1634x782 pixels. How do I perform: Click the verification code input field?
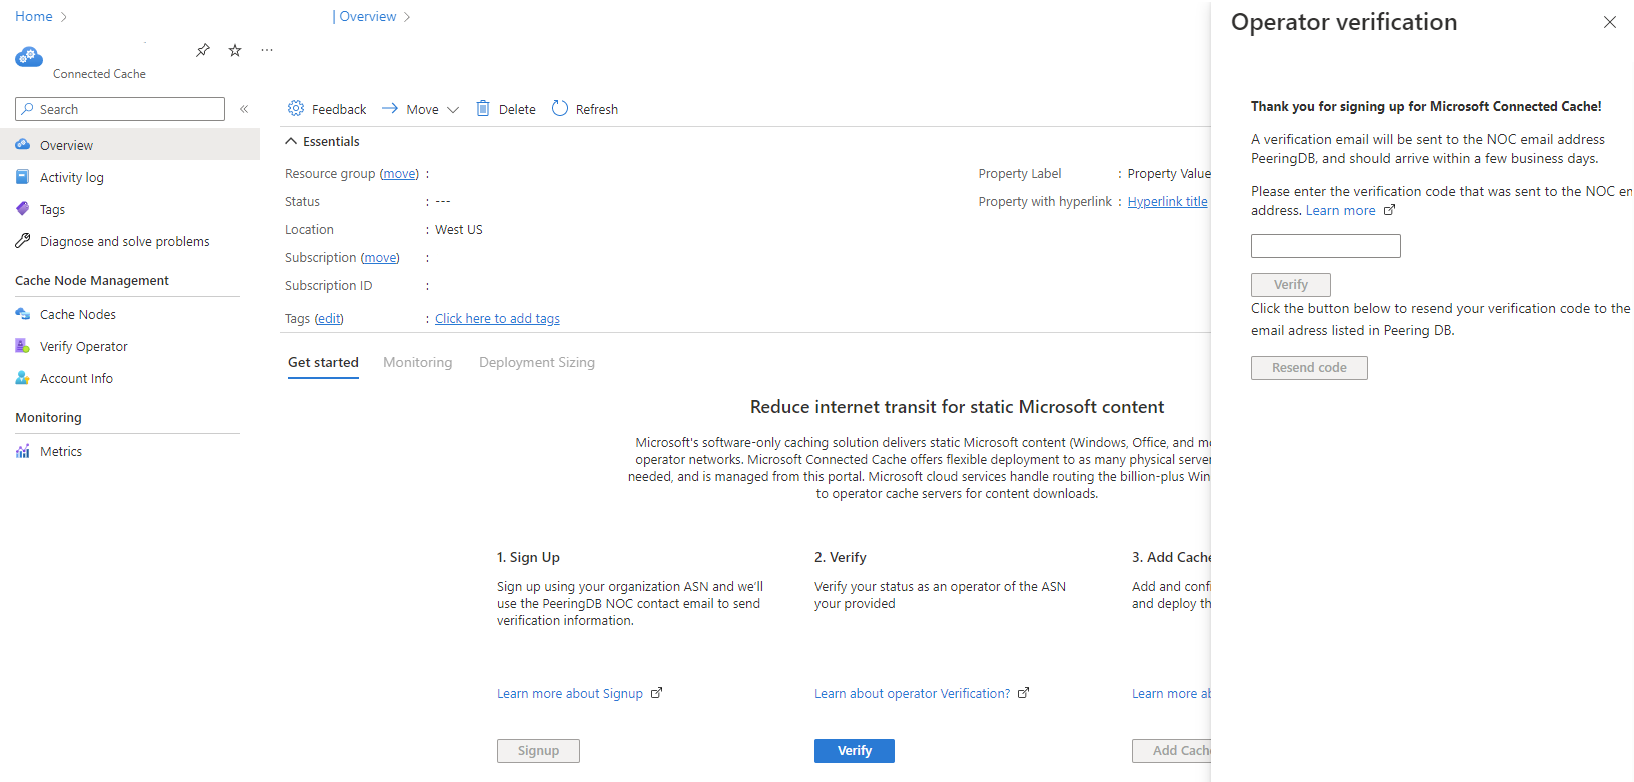click(1325, 246)
